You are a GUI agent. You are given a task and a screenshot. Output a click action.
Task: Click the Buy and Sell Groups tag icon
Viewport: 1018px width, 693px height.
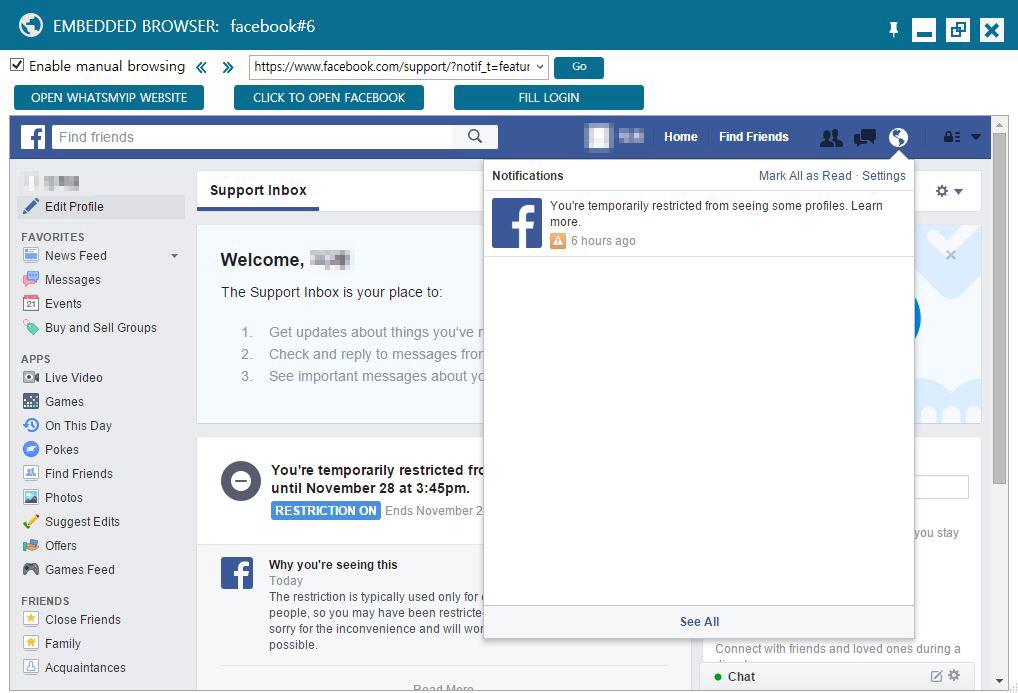31,327
